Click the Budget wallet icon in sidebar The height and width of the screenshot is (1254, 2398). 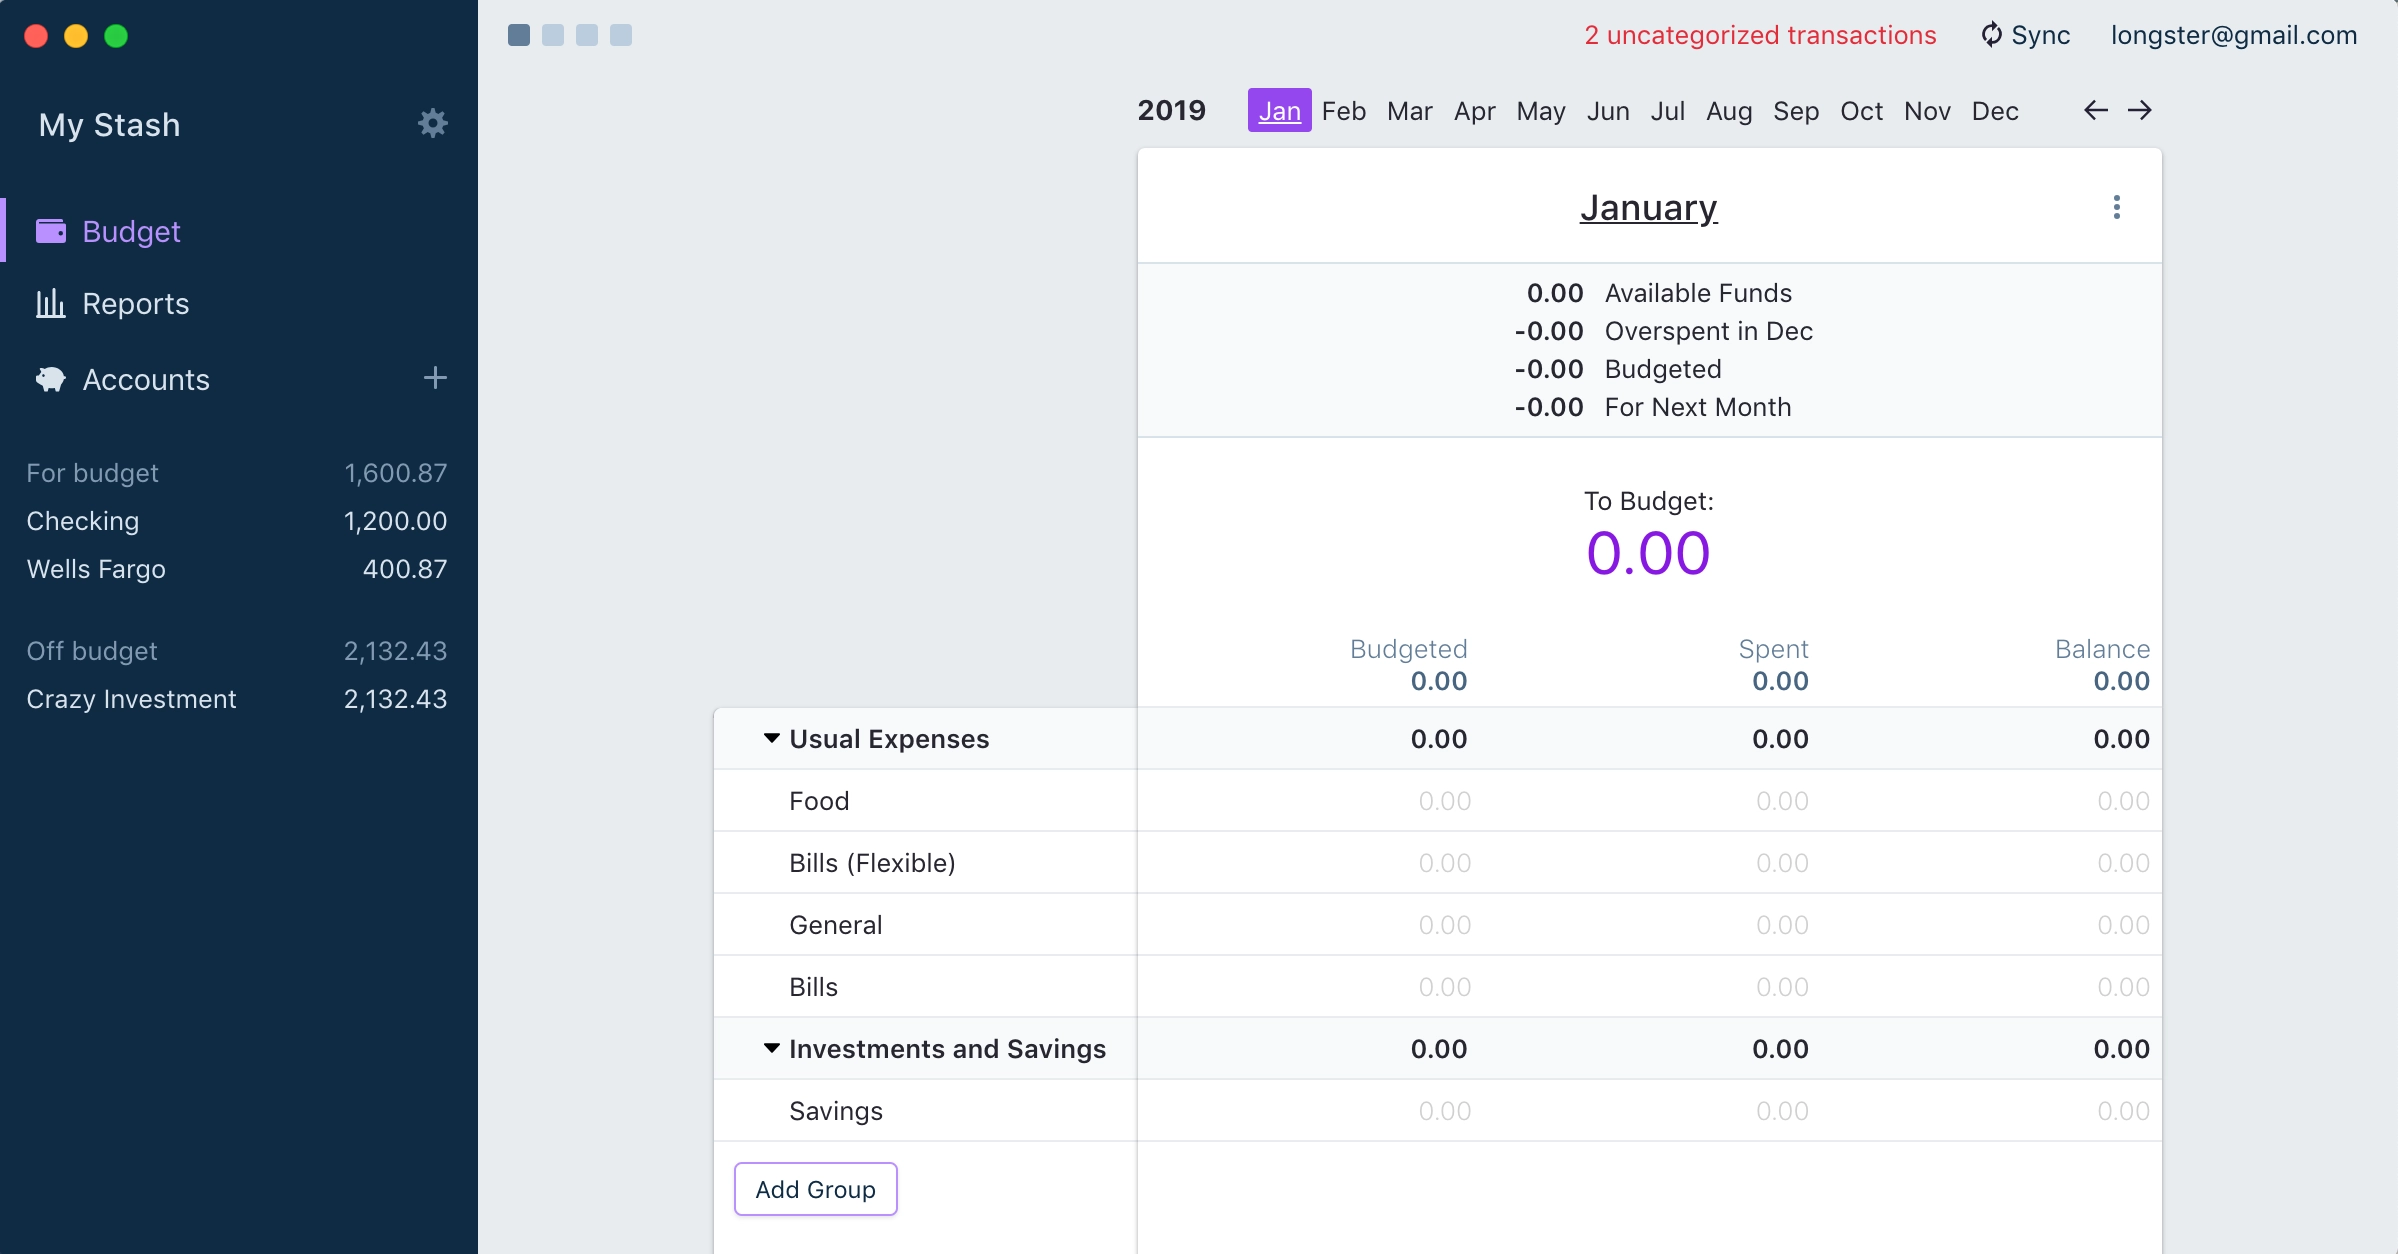click(51, 231)
